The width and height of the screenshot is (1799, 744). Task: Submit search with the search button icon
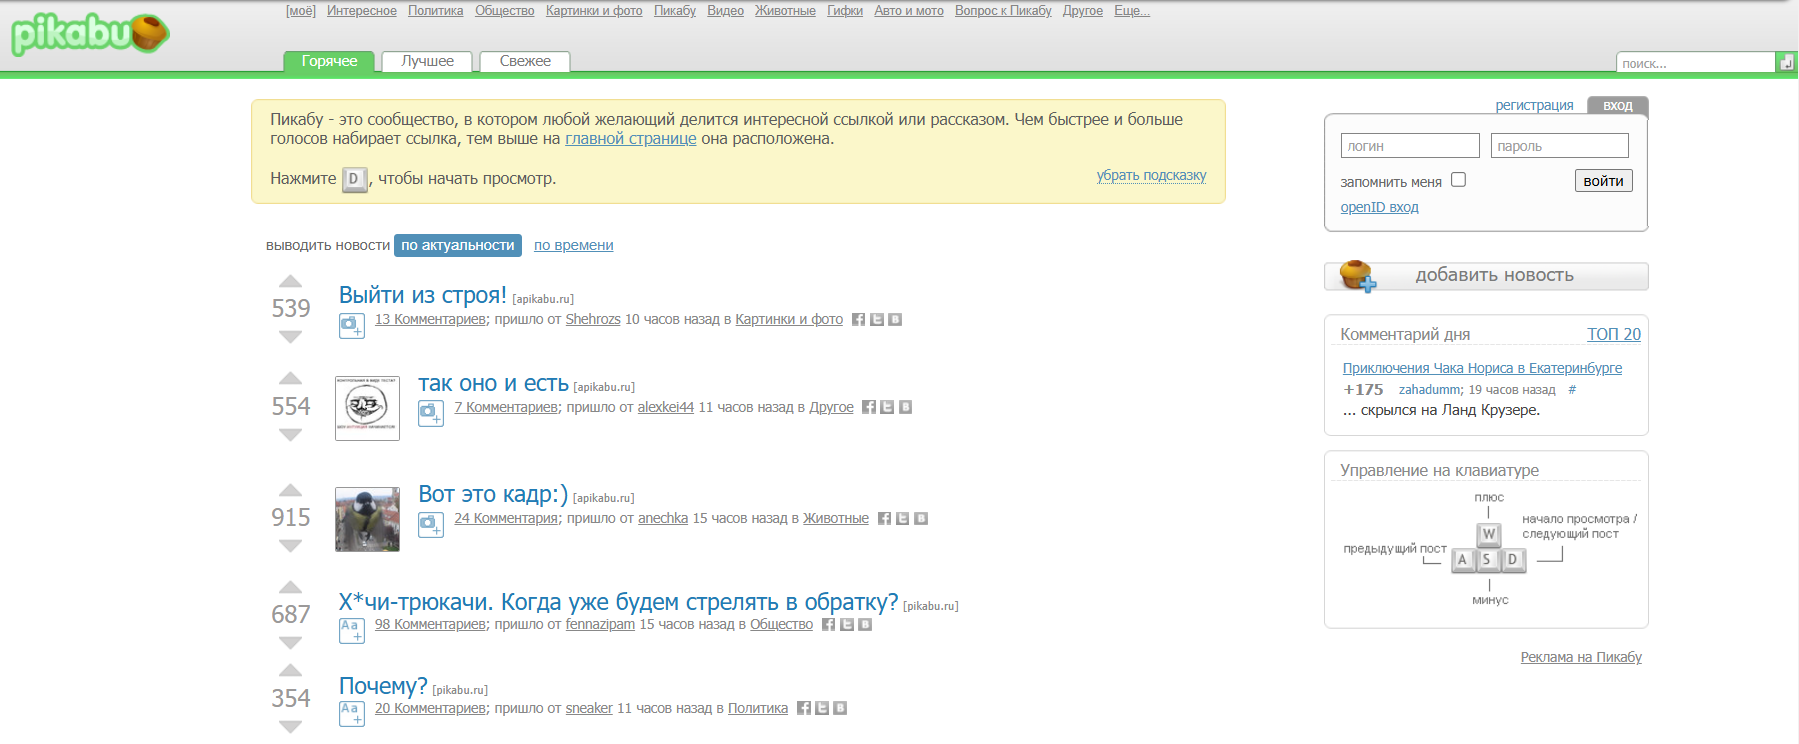(1786, 62)
